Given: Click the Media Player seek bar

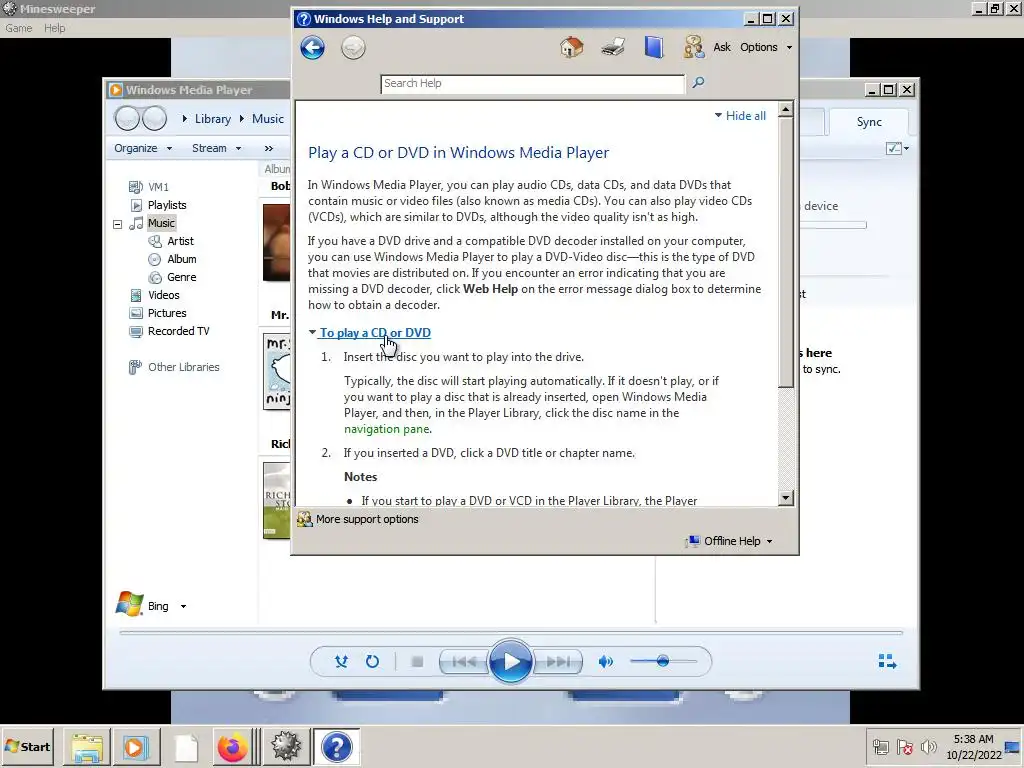Looking at the screenshot, I should [x=511, y=633].
